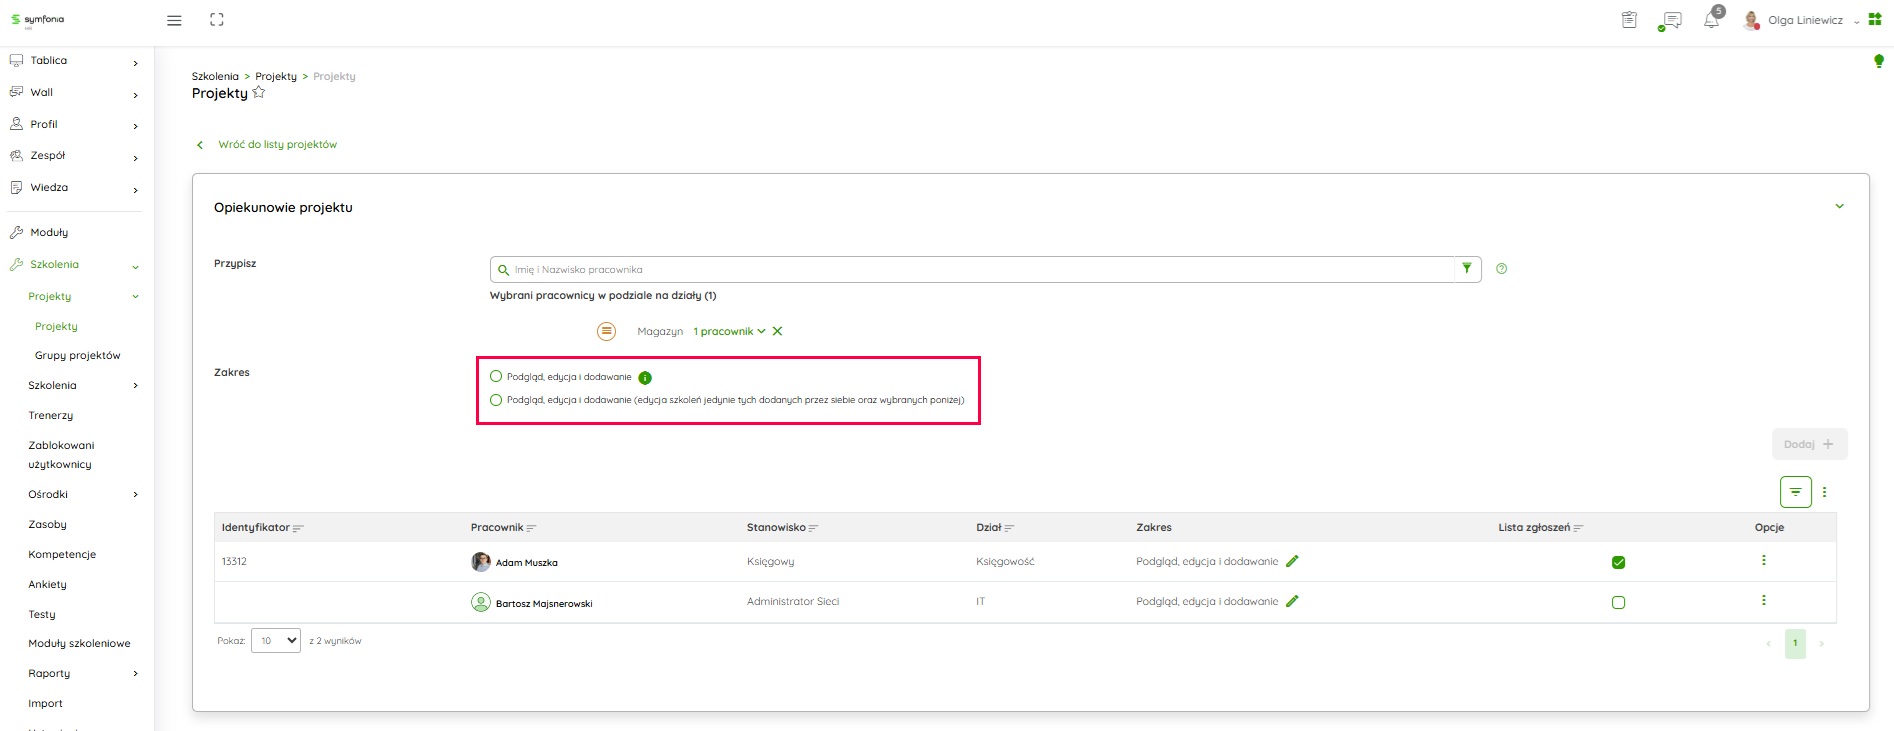1894x731 pixels.
Task: Open the chat messages icon
Action: 1670,20
